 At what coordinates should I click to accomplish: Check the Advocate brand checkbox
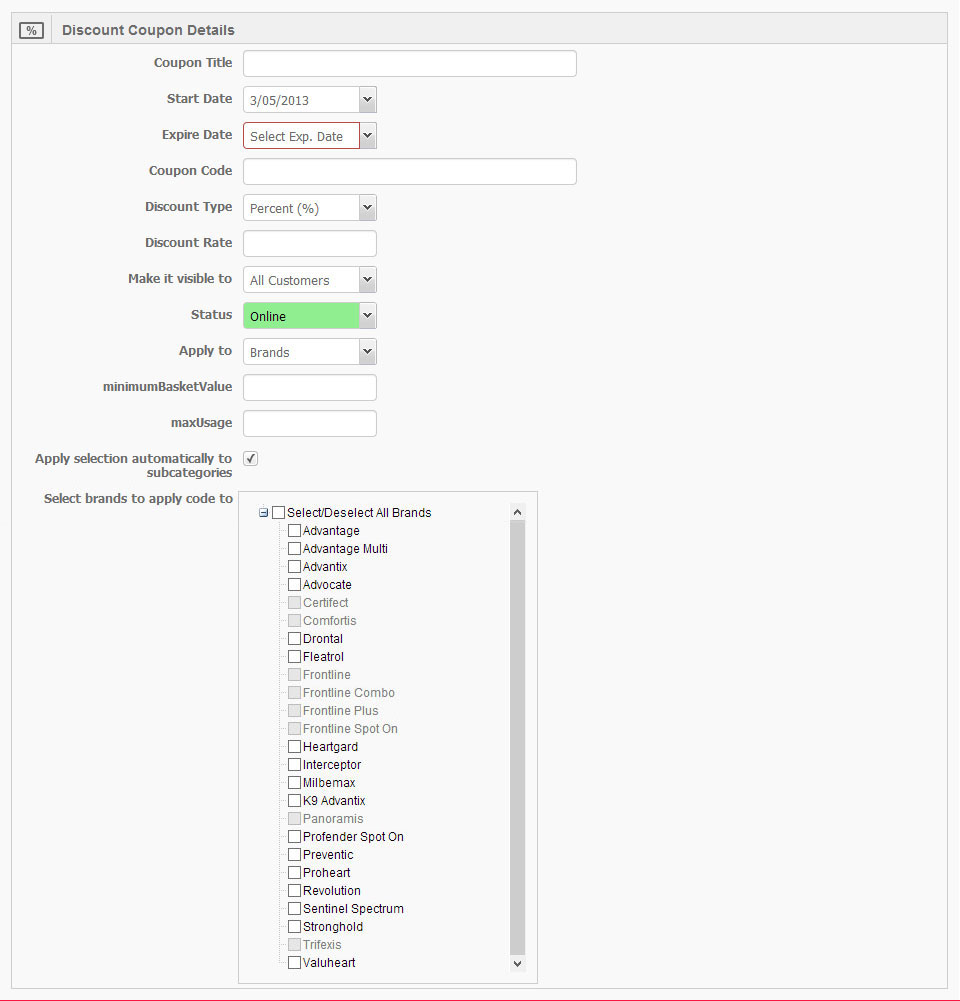point(294,585)
